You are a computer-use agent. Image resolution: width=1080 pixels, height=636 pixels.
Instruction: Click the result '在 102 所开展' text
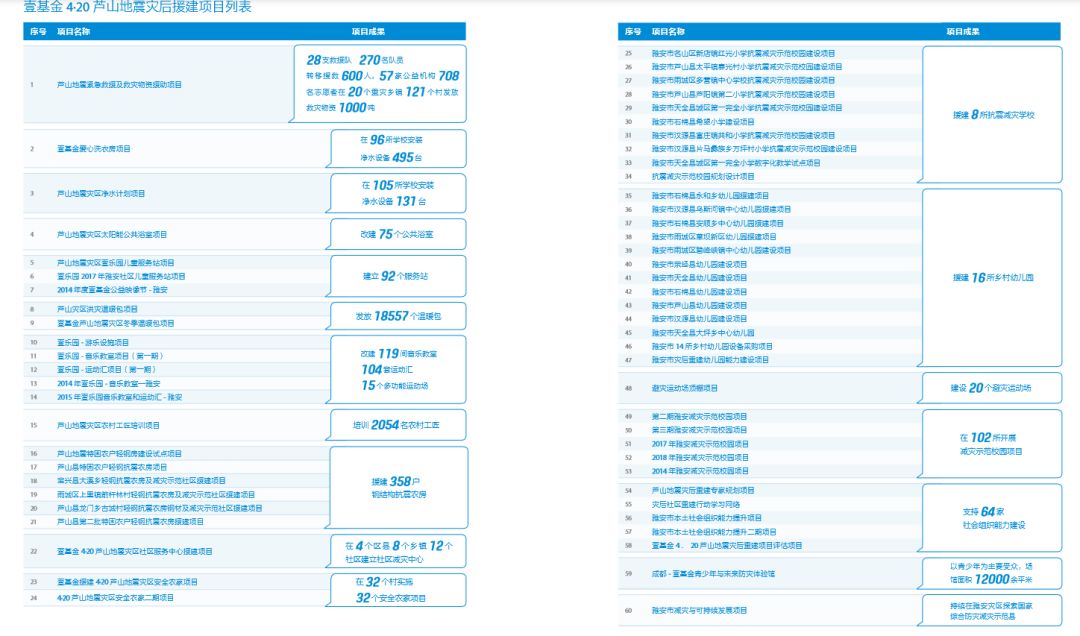click(x=988, y=438)
